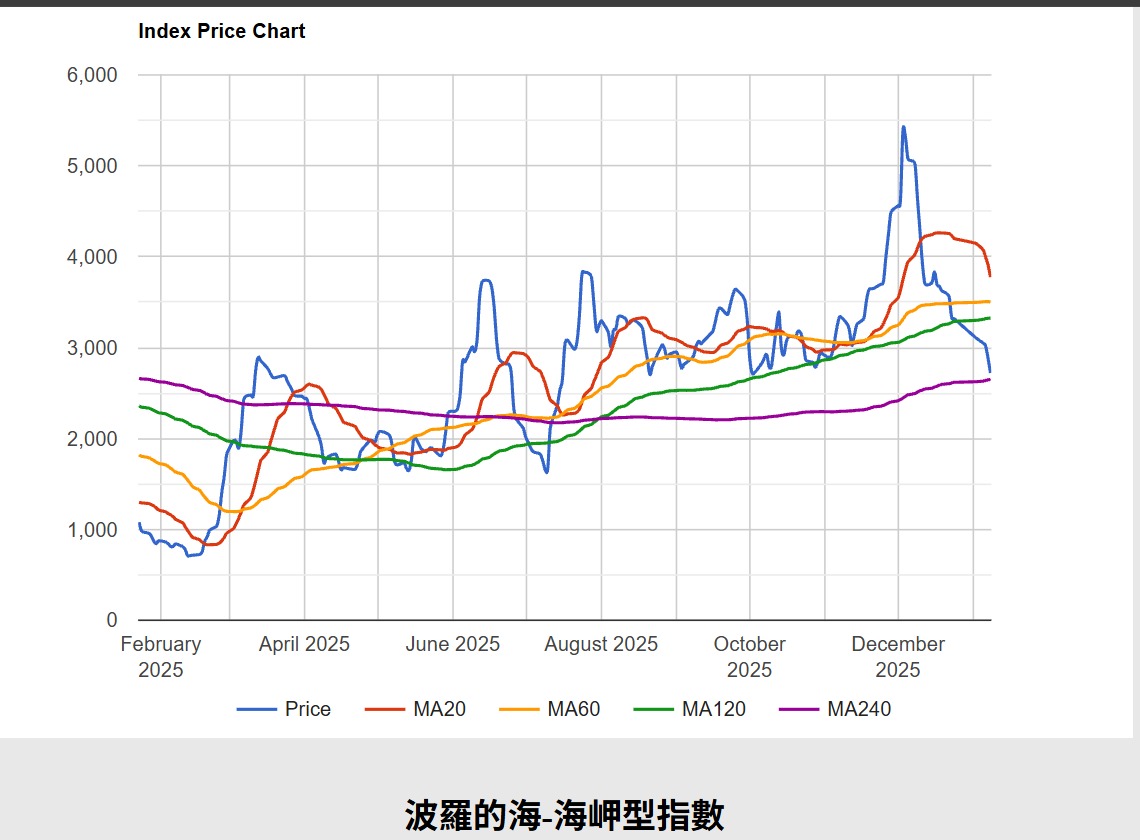Click the orange MA60 legend line marker
The width and height of the screenshot is (1140, 840).
coord(519,709)
